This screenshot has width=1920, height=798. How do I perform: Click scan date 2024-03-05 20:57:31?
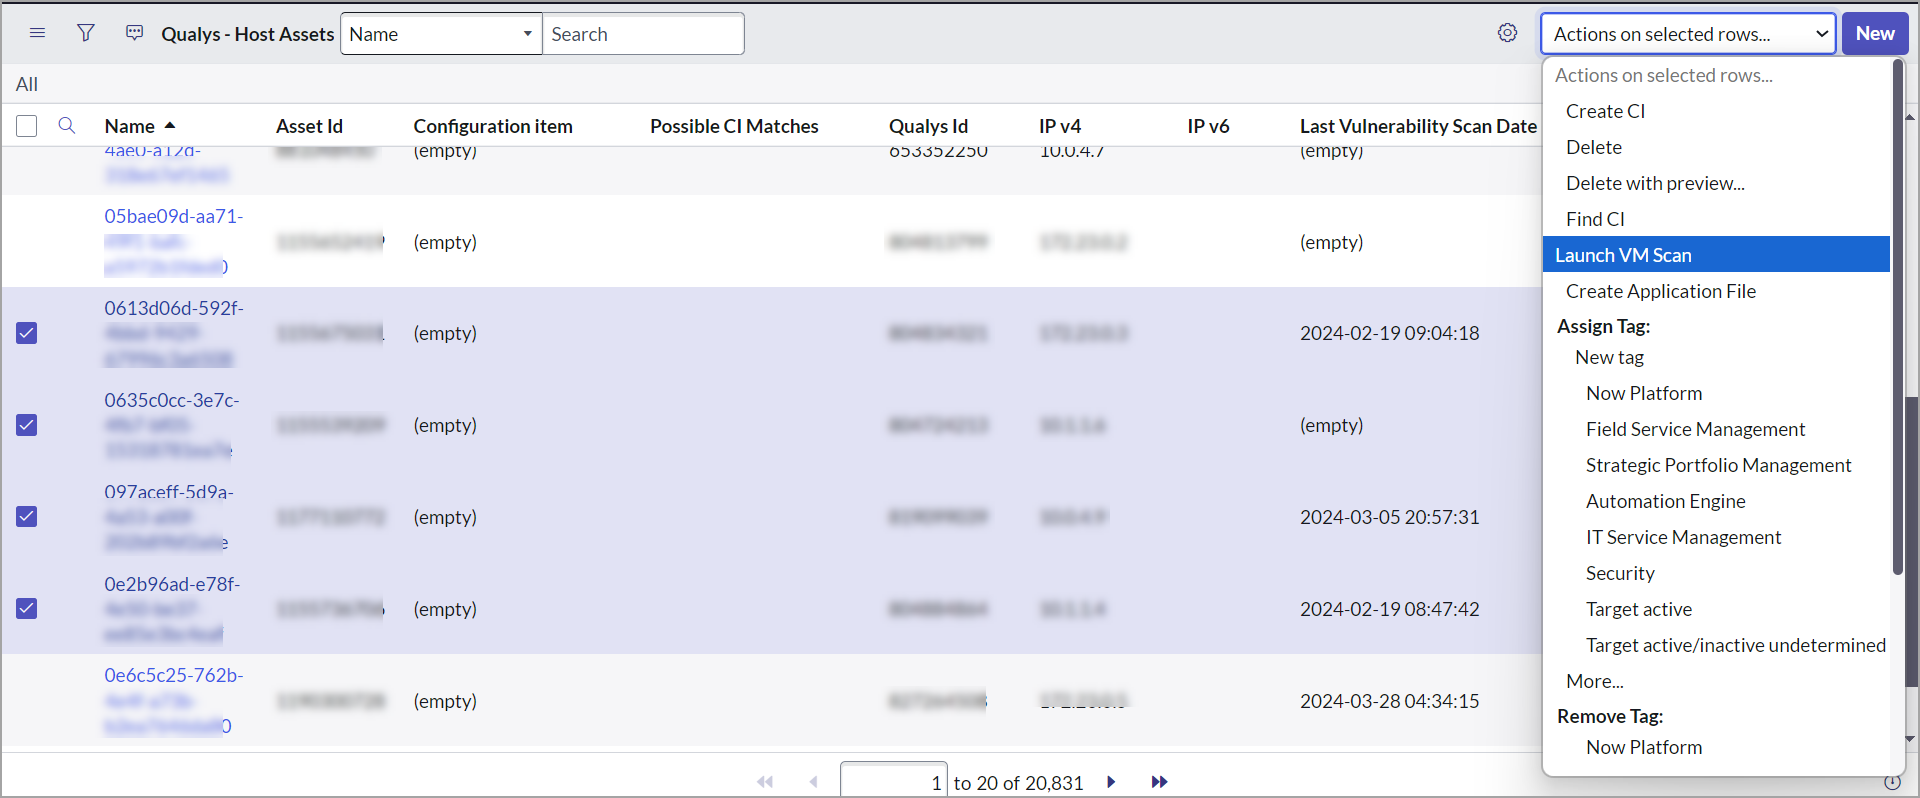pyautogui.click(x=1389, y=517)
